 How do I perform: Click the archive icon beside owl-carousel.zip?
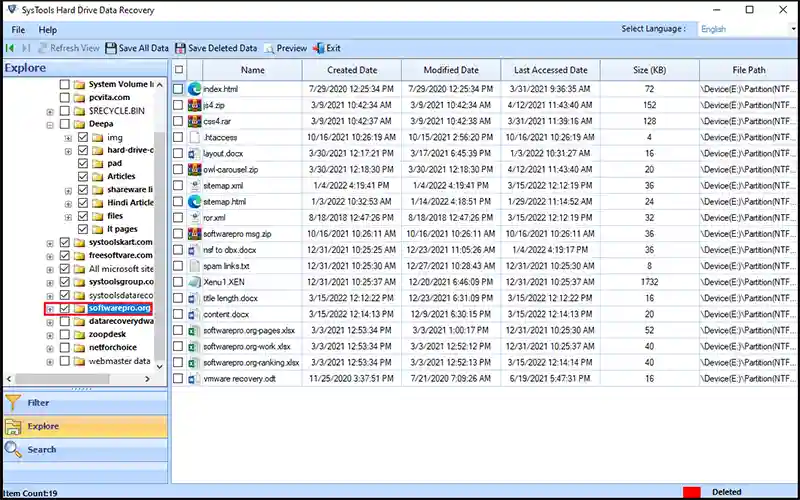click(194, 169)
